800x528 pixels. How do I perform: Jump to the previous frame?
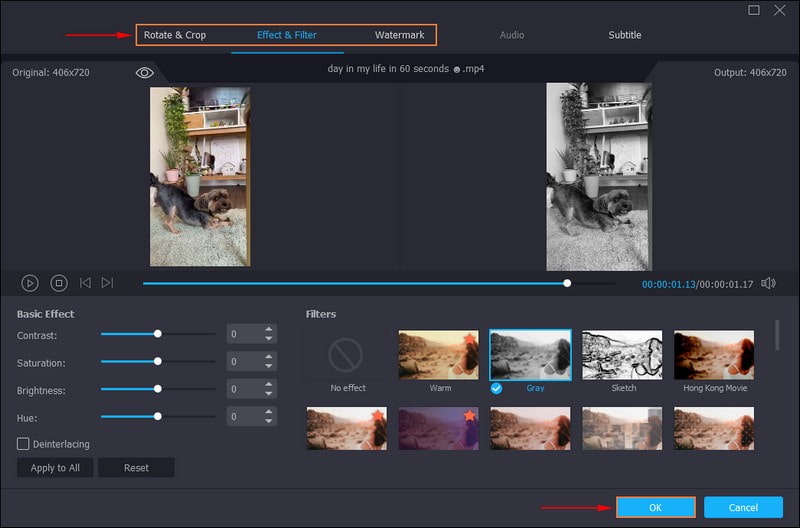[x=85, y=283]
